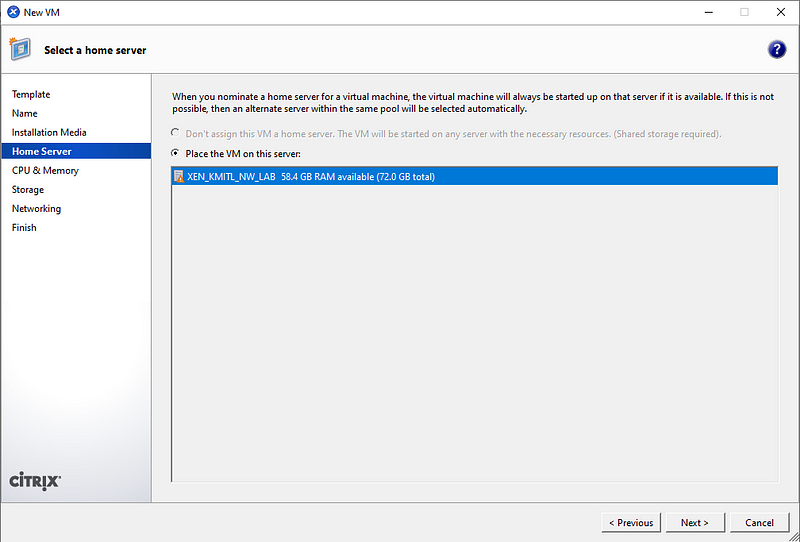This screenshot has height=542, width=800.
Task: Select the XEN_KMITL_NW_LAB server row
Action: point(474,177)
